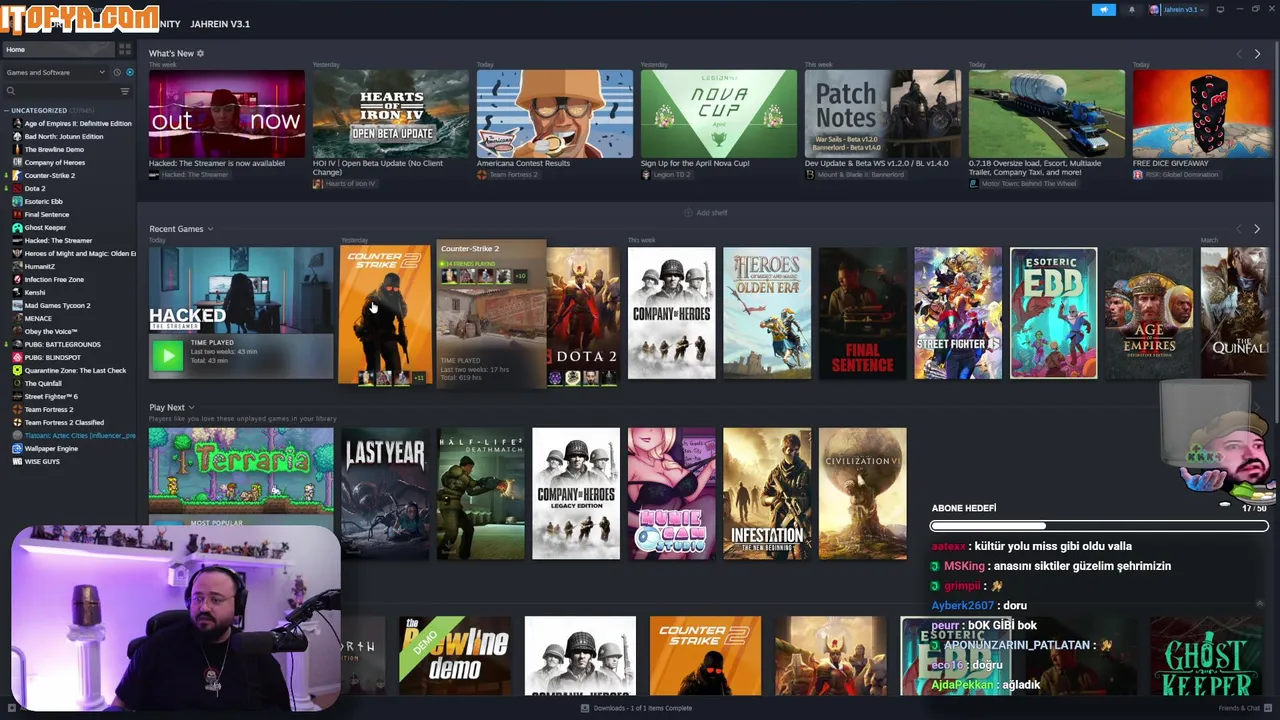The width and height of the screenshot is (1280, 720).
Task: Open Games and Software dropdown
Action: (55, 72)
